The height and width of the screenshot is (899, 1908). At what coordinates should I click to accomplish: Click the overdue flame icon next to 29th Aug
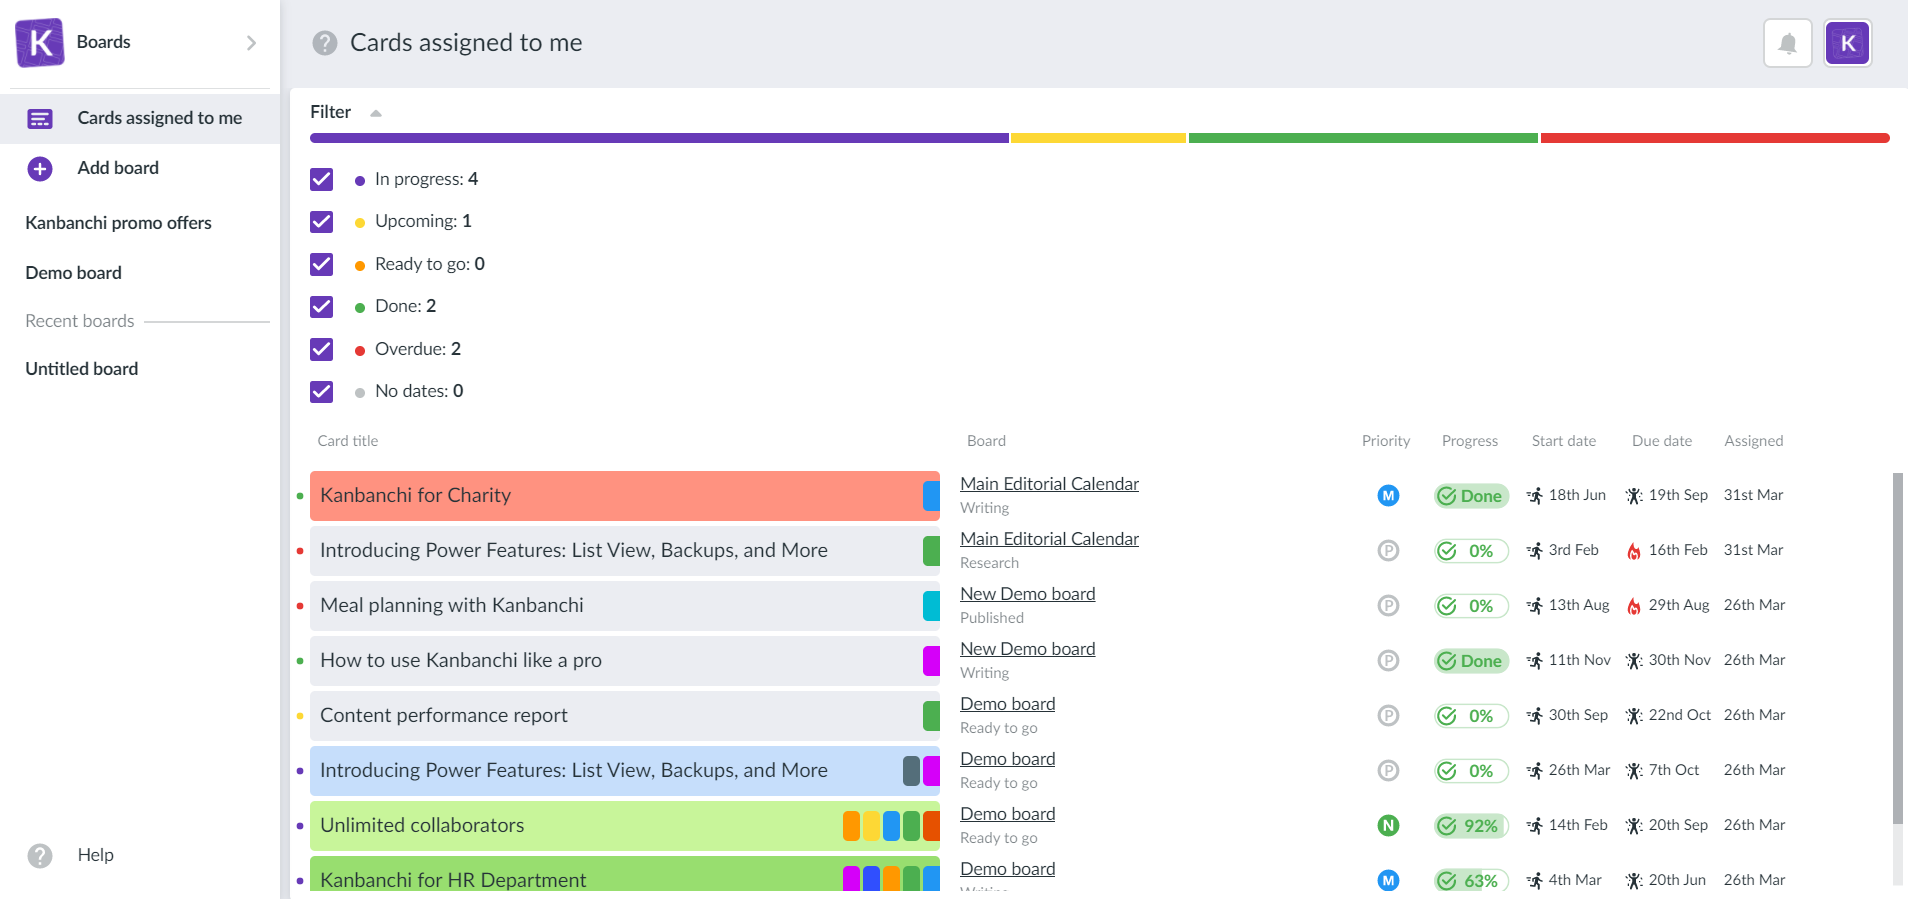1634,606
